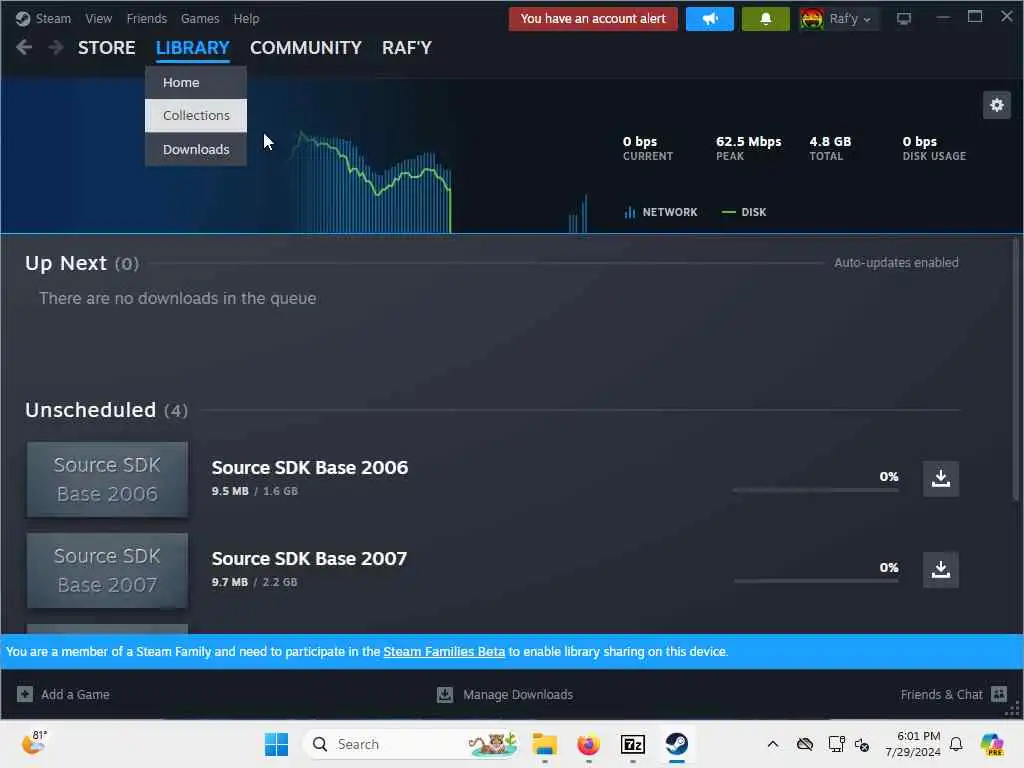The width and height of the screenshot is (1024, 768).
Task: Click the account alert red button
Action: pyautogui.click(x=593, y=19)
